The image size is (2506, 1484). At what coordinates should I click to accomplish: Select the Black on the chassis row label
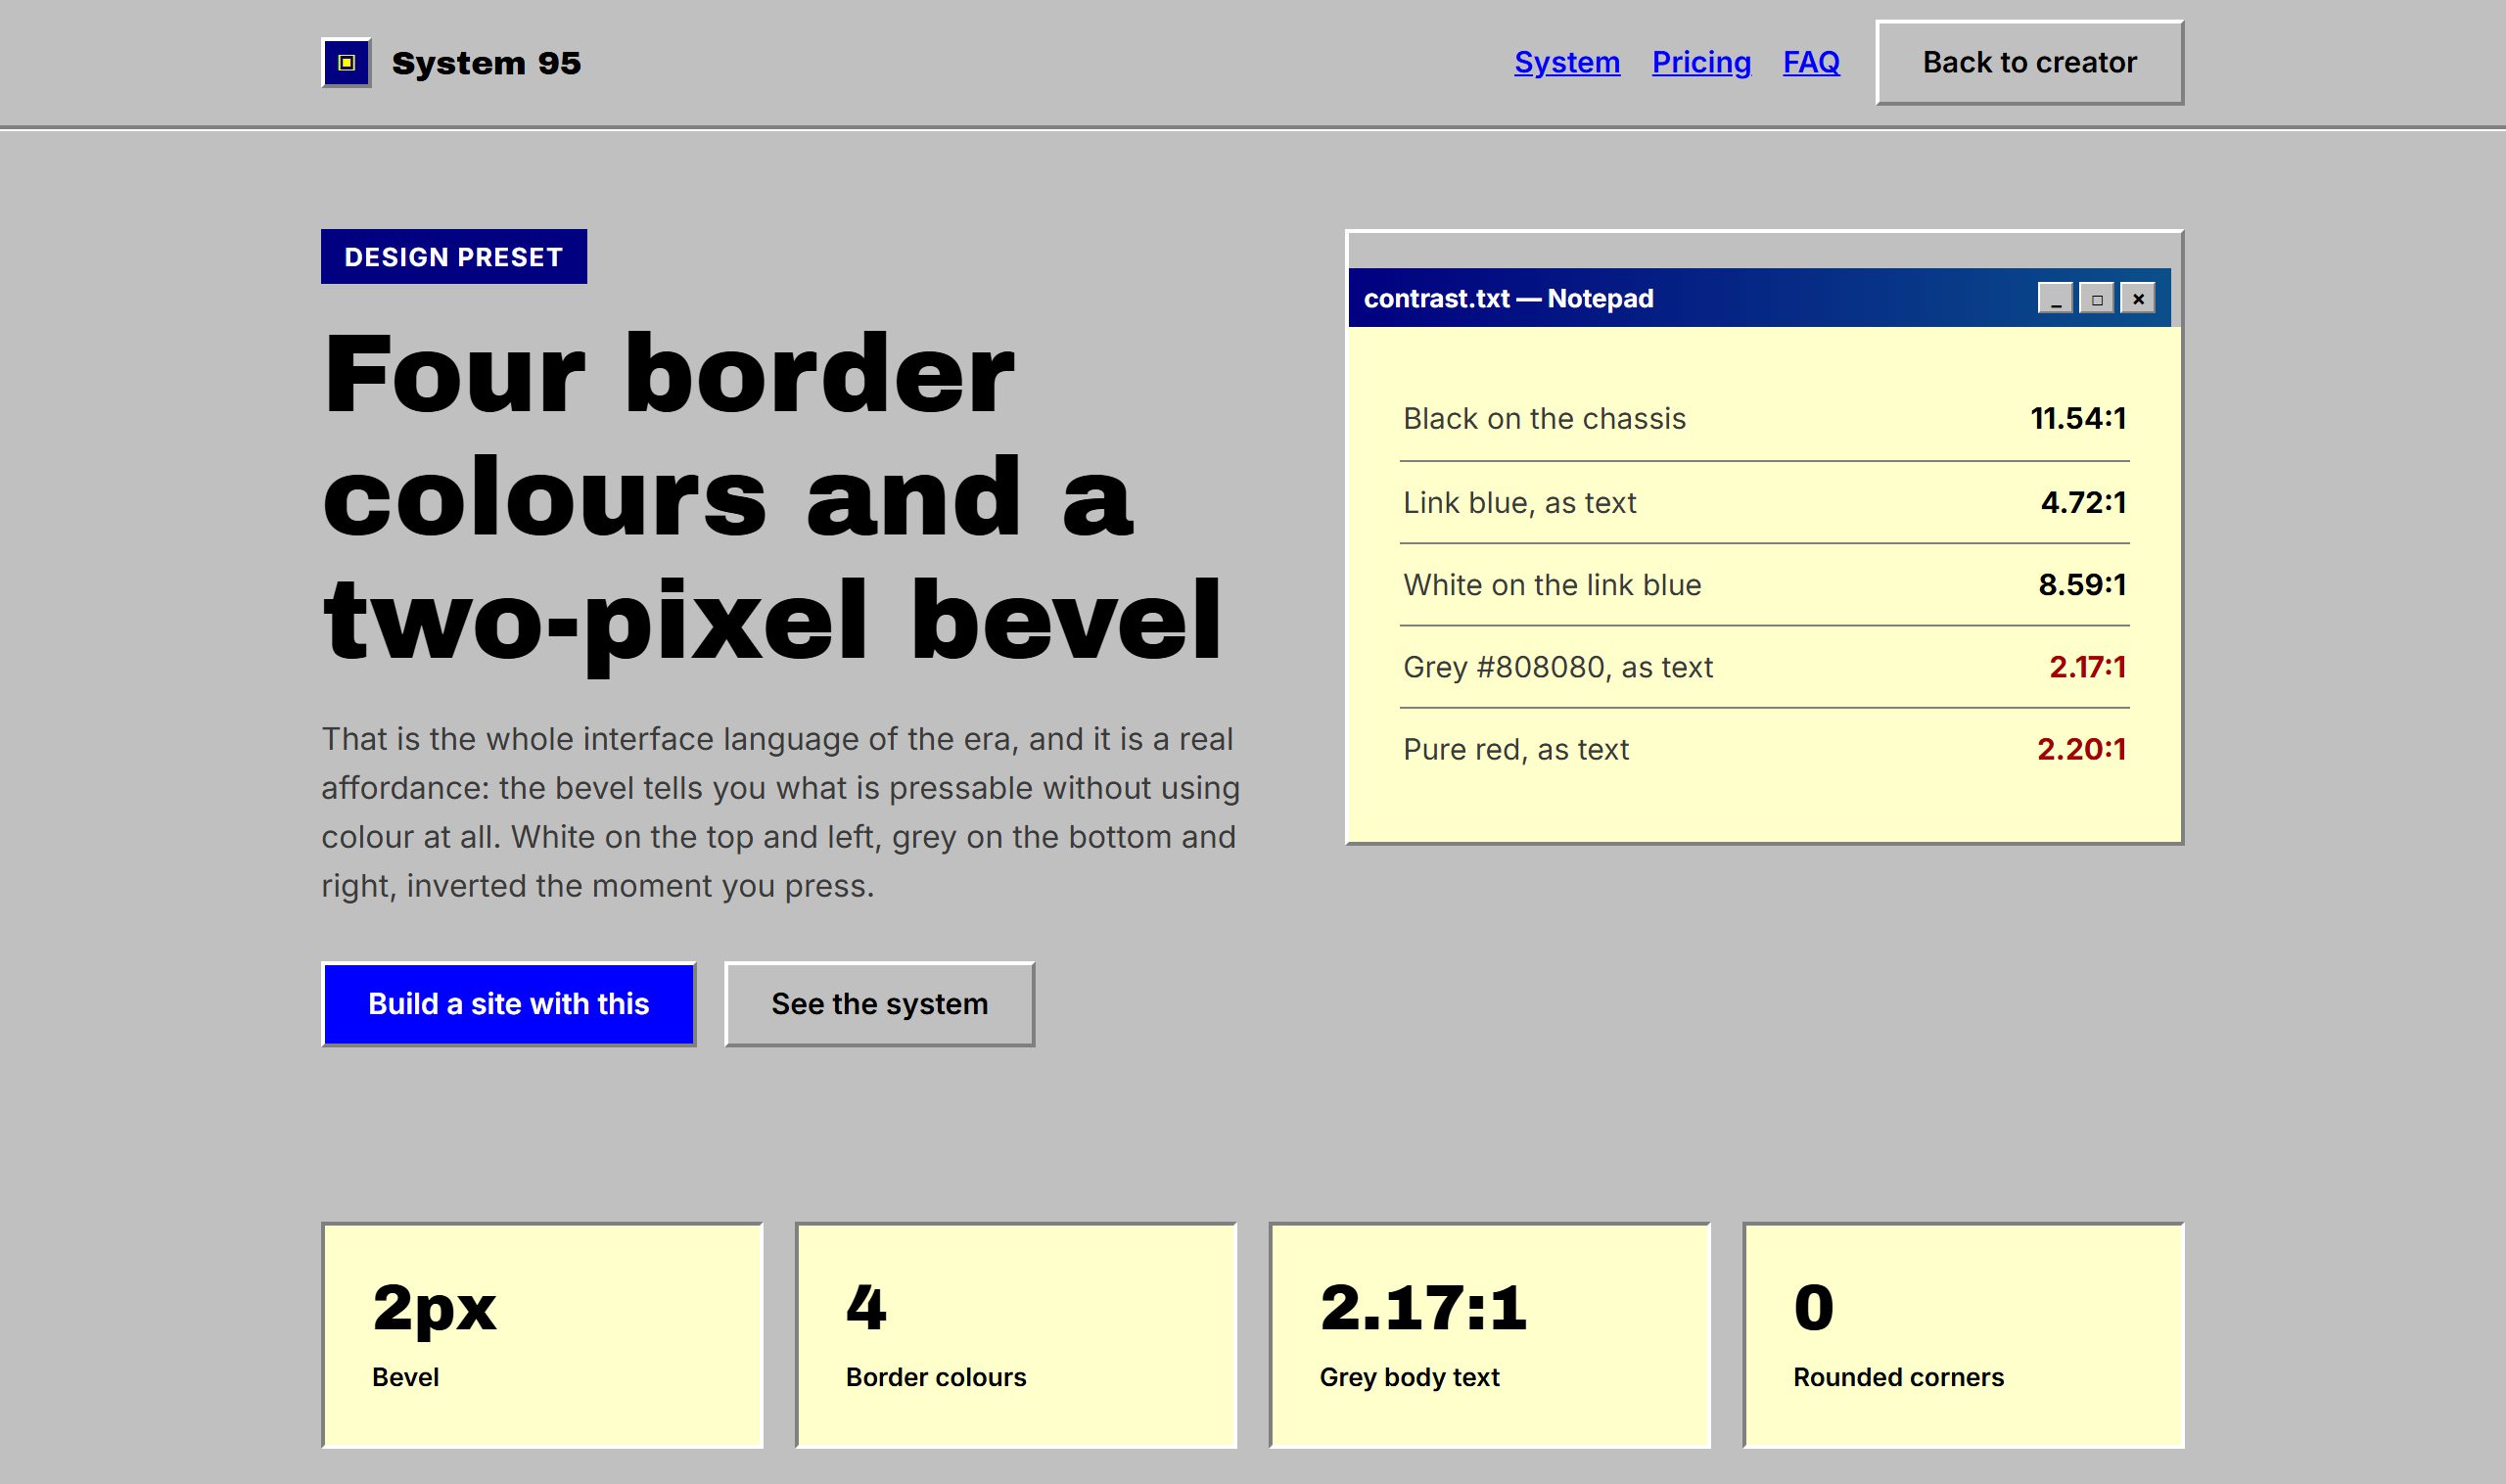(1544, 418)
